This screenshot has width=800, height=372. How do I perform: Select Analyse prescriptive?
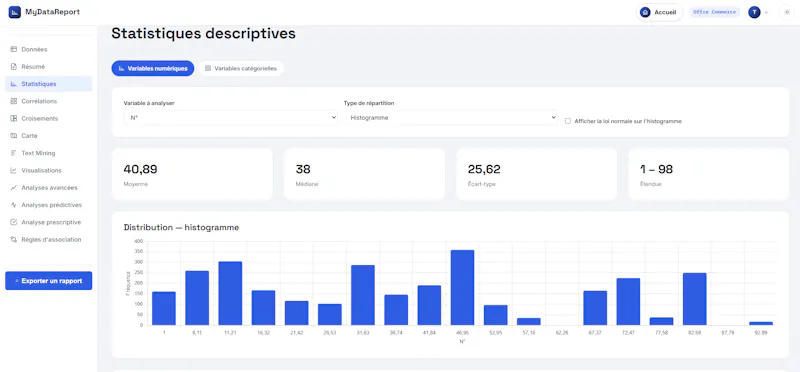[49, 222]
